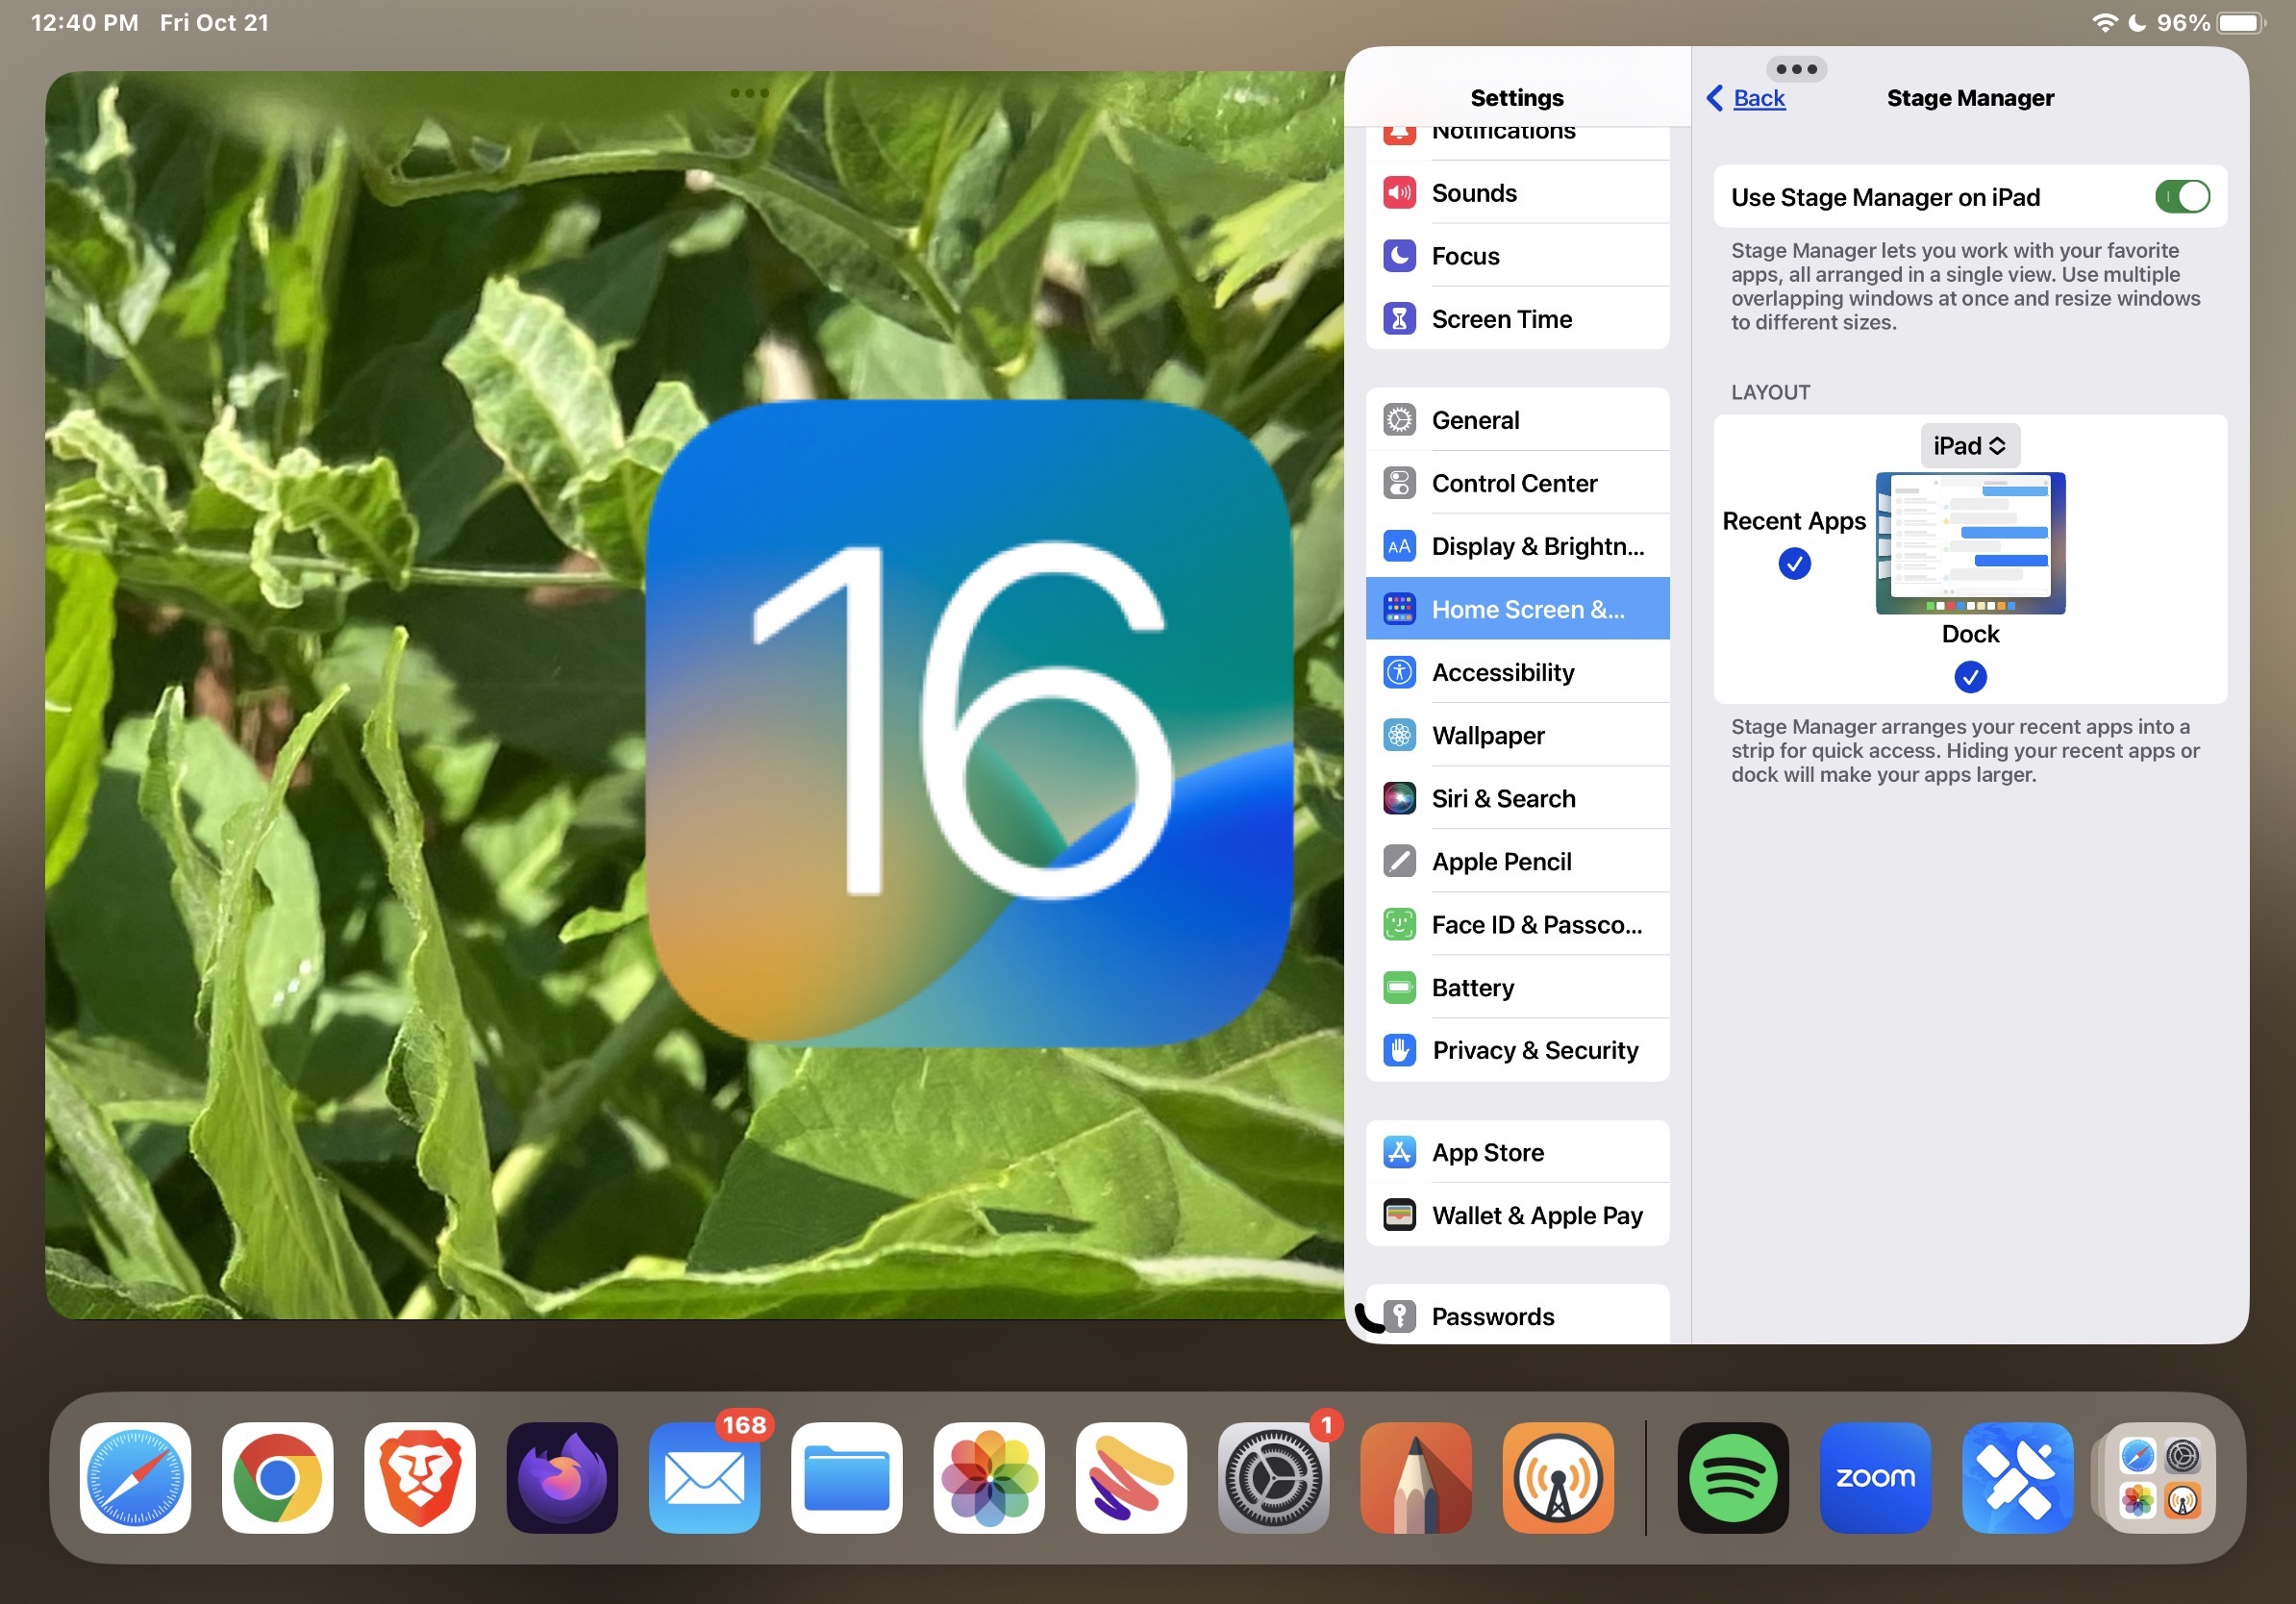Launch Zoom from the dock

point(1875,1477)
